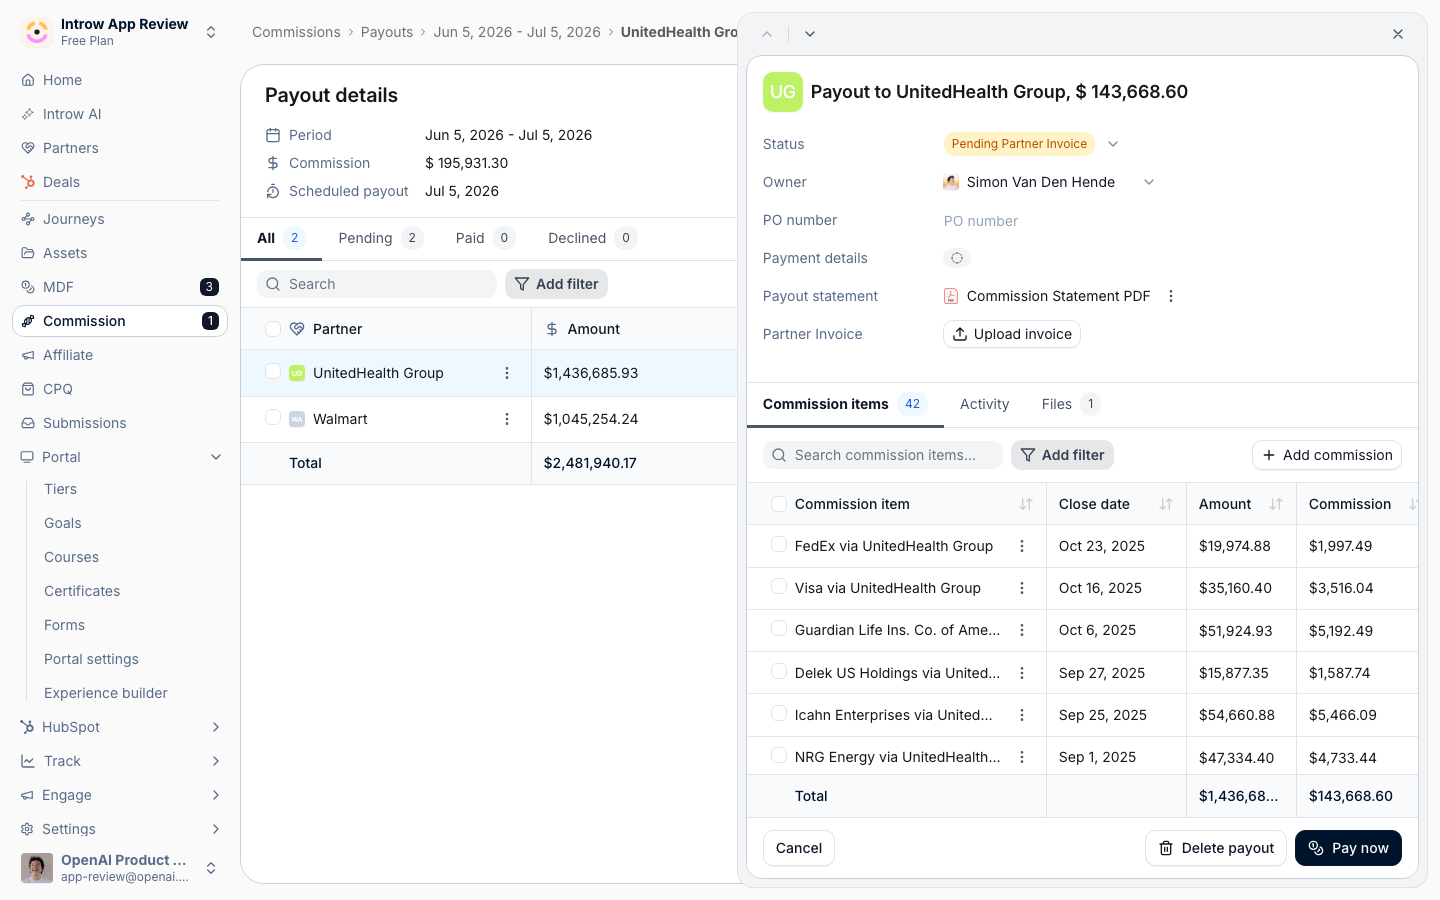Open the Home sidebar item
This screenshot has width=1440, height=900.
[62, 80]
